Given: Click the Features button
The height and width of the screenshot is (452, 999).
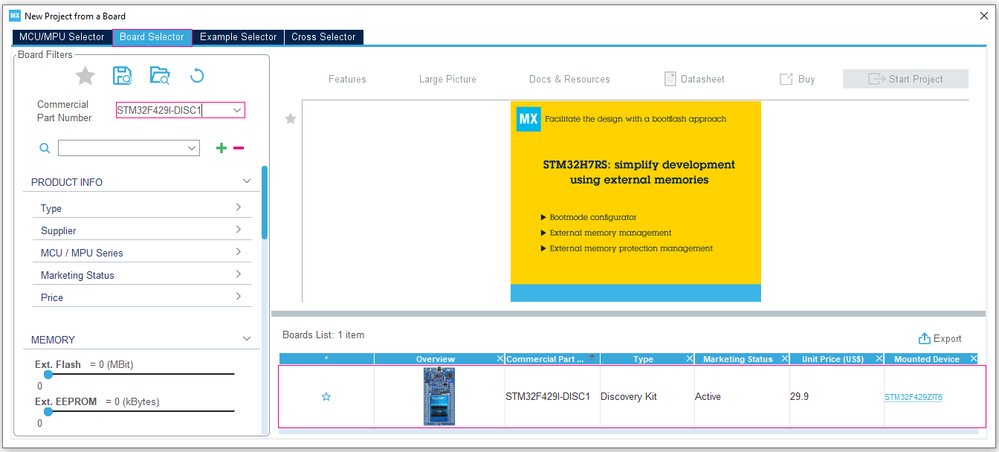Looking at the screenshot, I should click(347, 79).
